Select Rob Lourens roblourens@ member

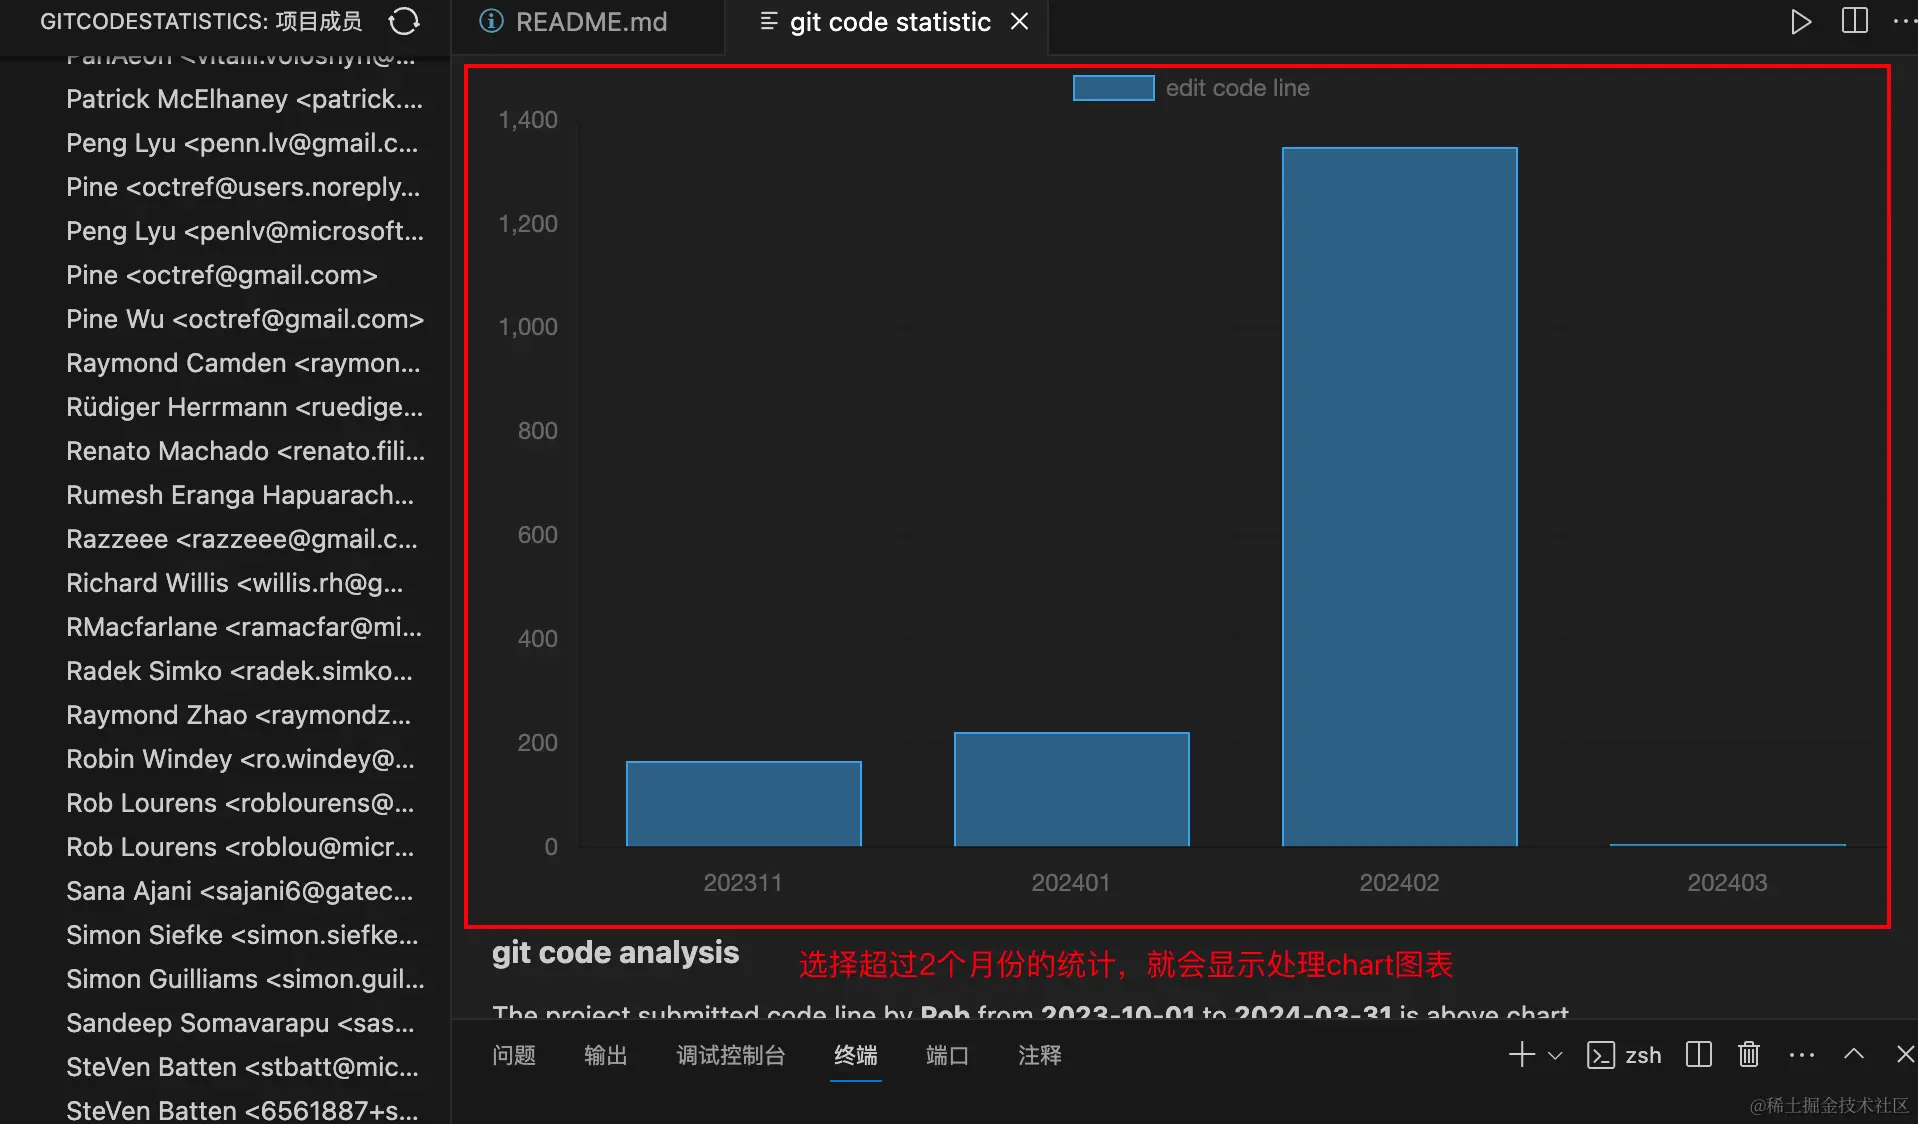225,803
